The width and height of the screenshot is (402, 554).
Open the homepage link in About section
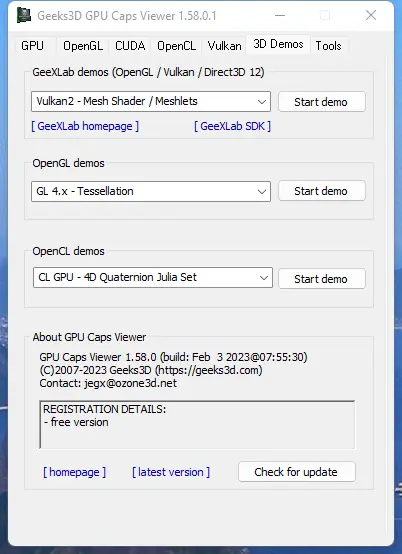point(75,472)
